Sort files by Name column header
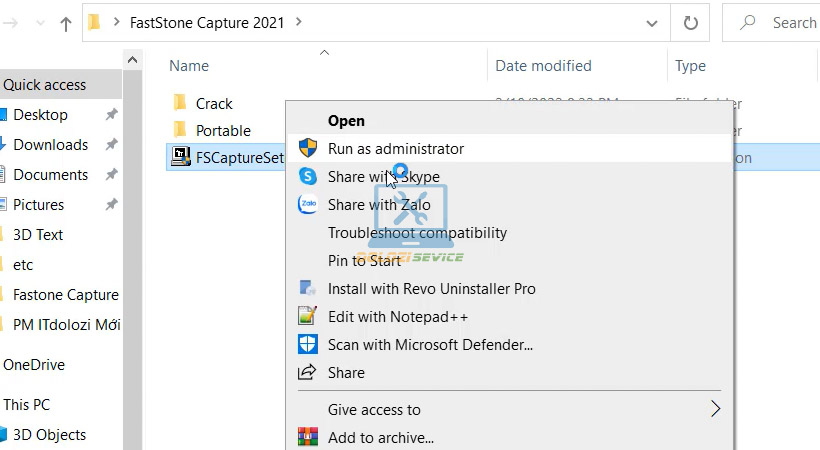 pos(189,66)
